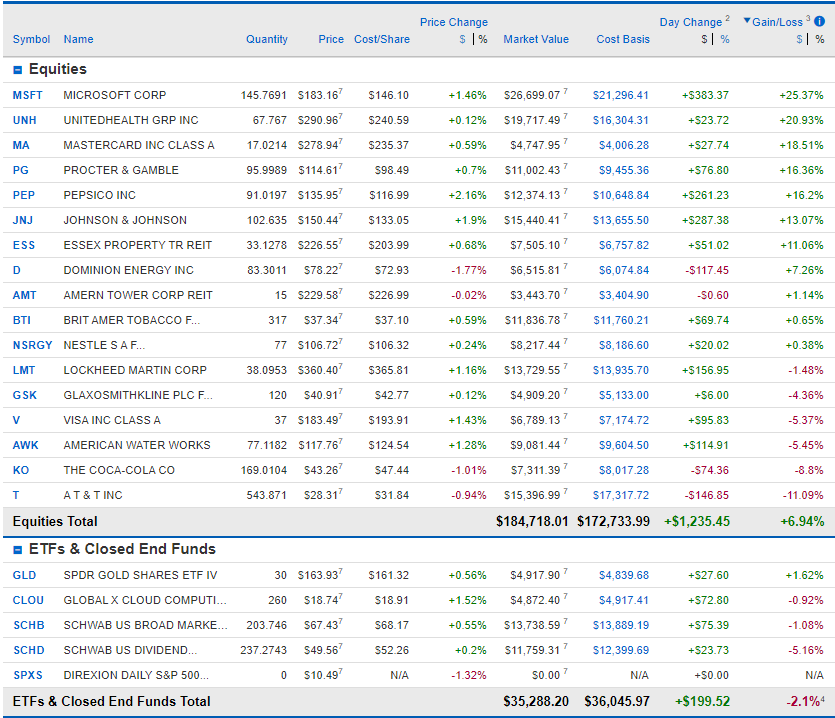This screenshot has width=835, height=718.
Task: Open AT&T cost basis $17,317.72
Action: point(621,496)
